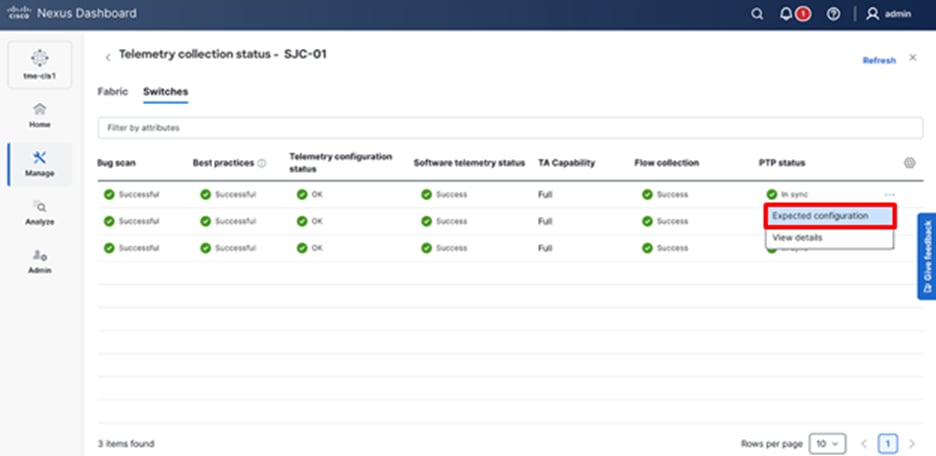Select page 1 in pagination
This screenshot has height=456, width=936.
[888, 443]
